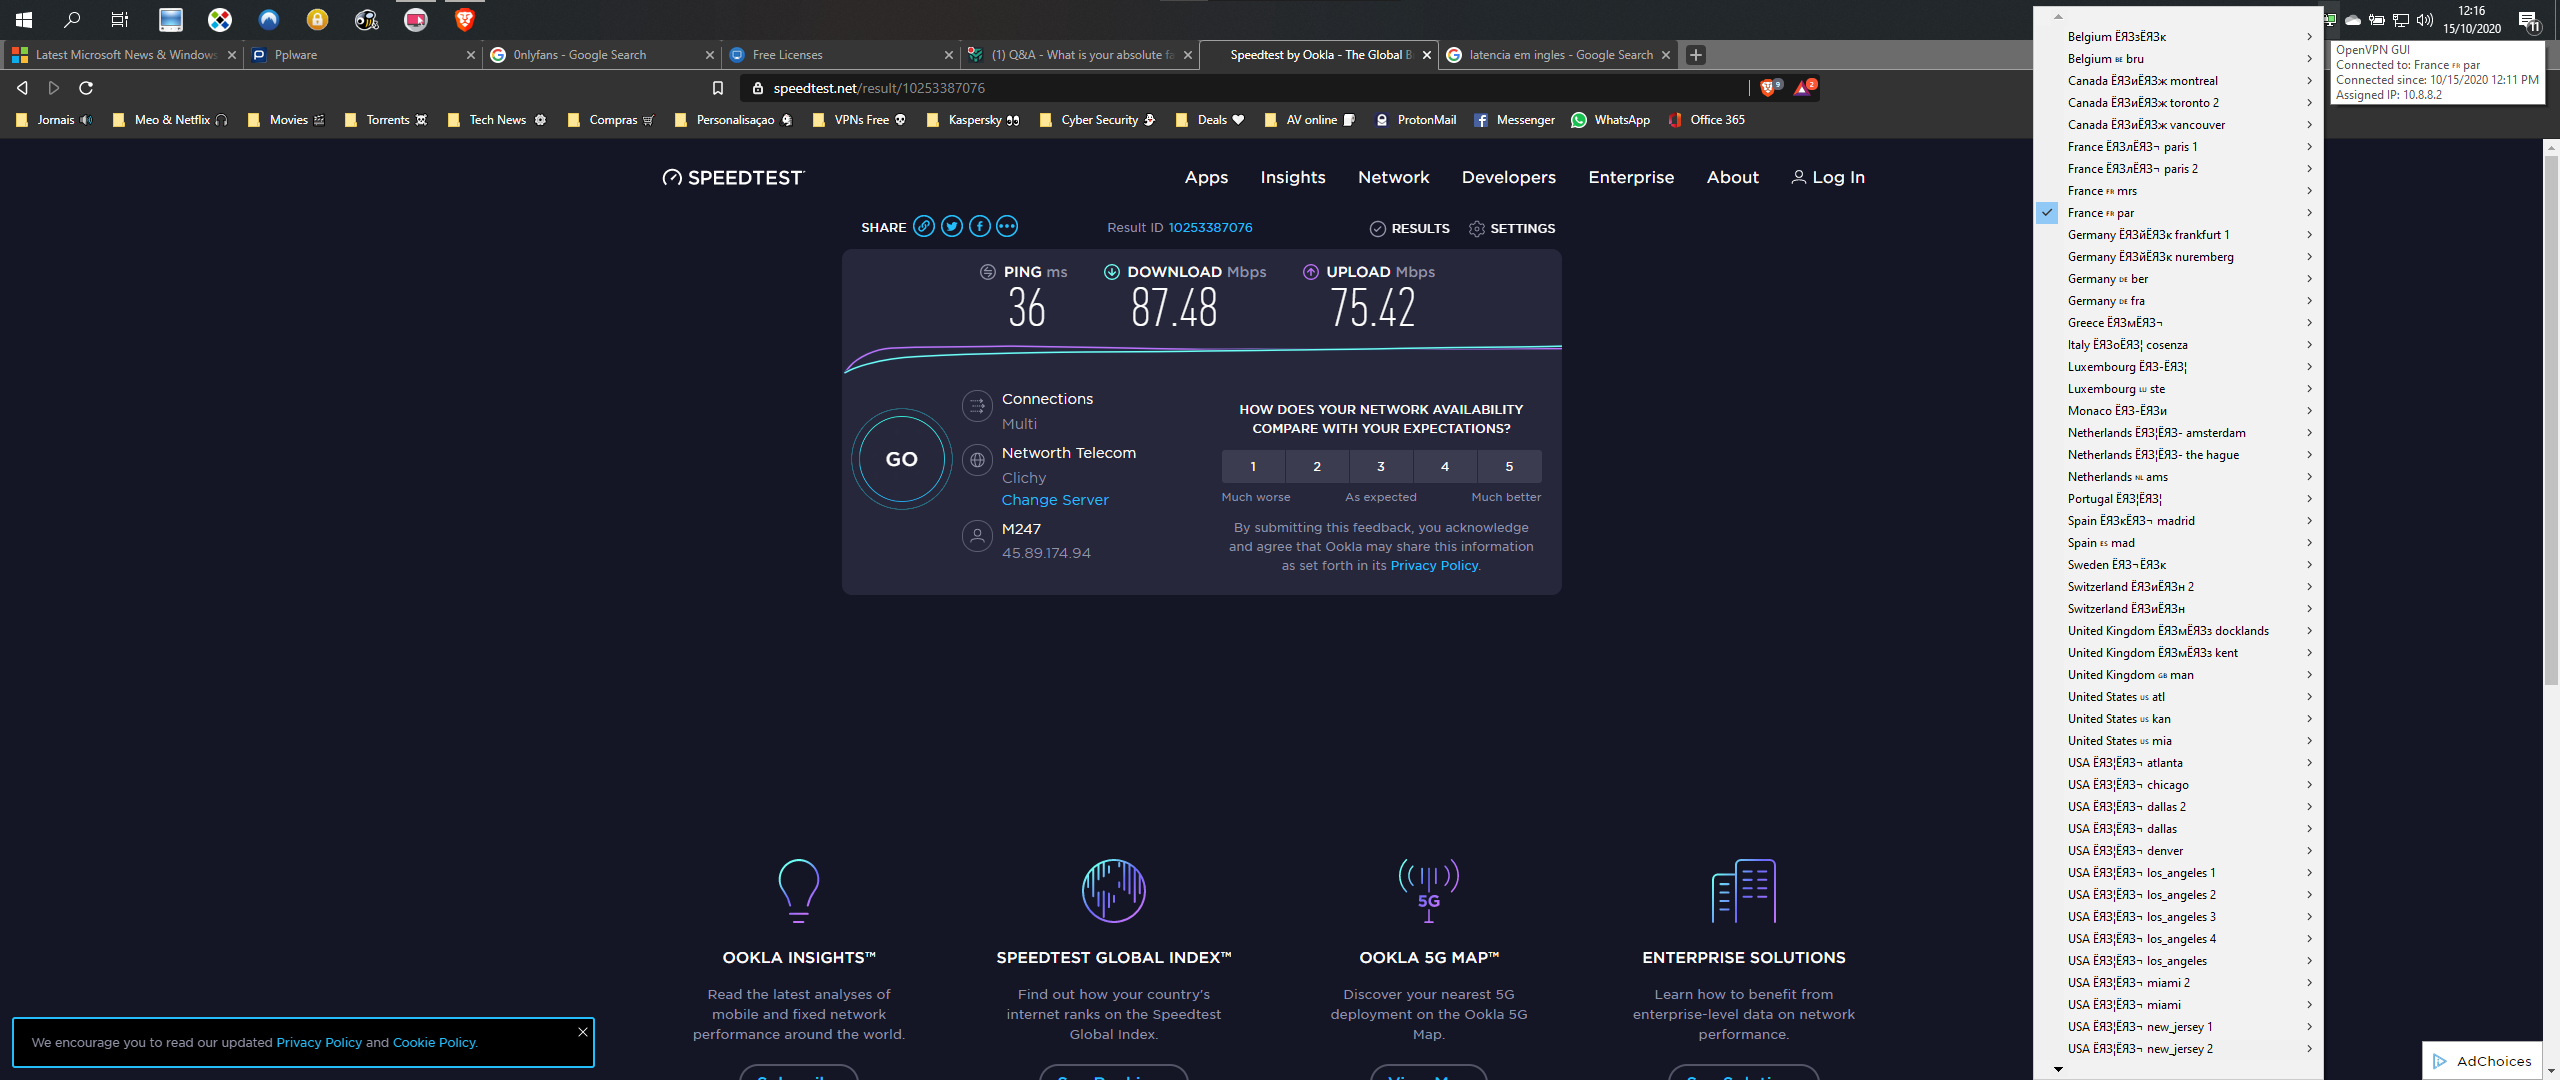The image size is (2560, 1080).
Task: Select rating 5 Much better
Action: click(x=1509, y=466)
